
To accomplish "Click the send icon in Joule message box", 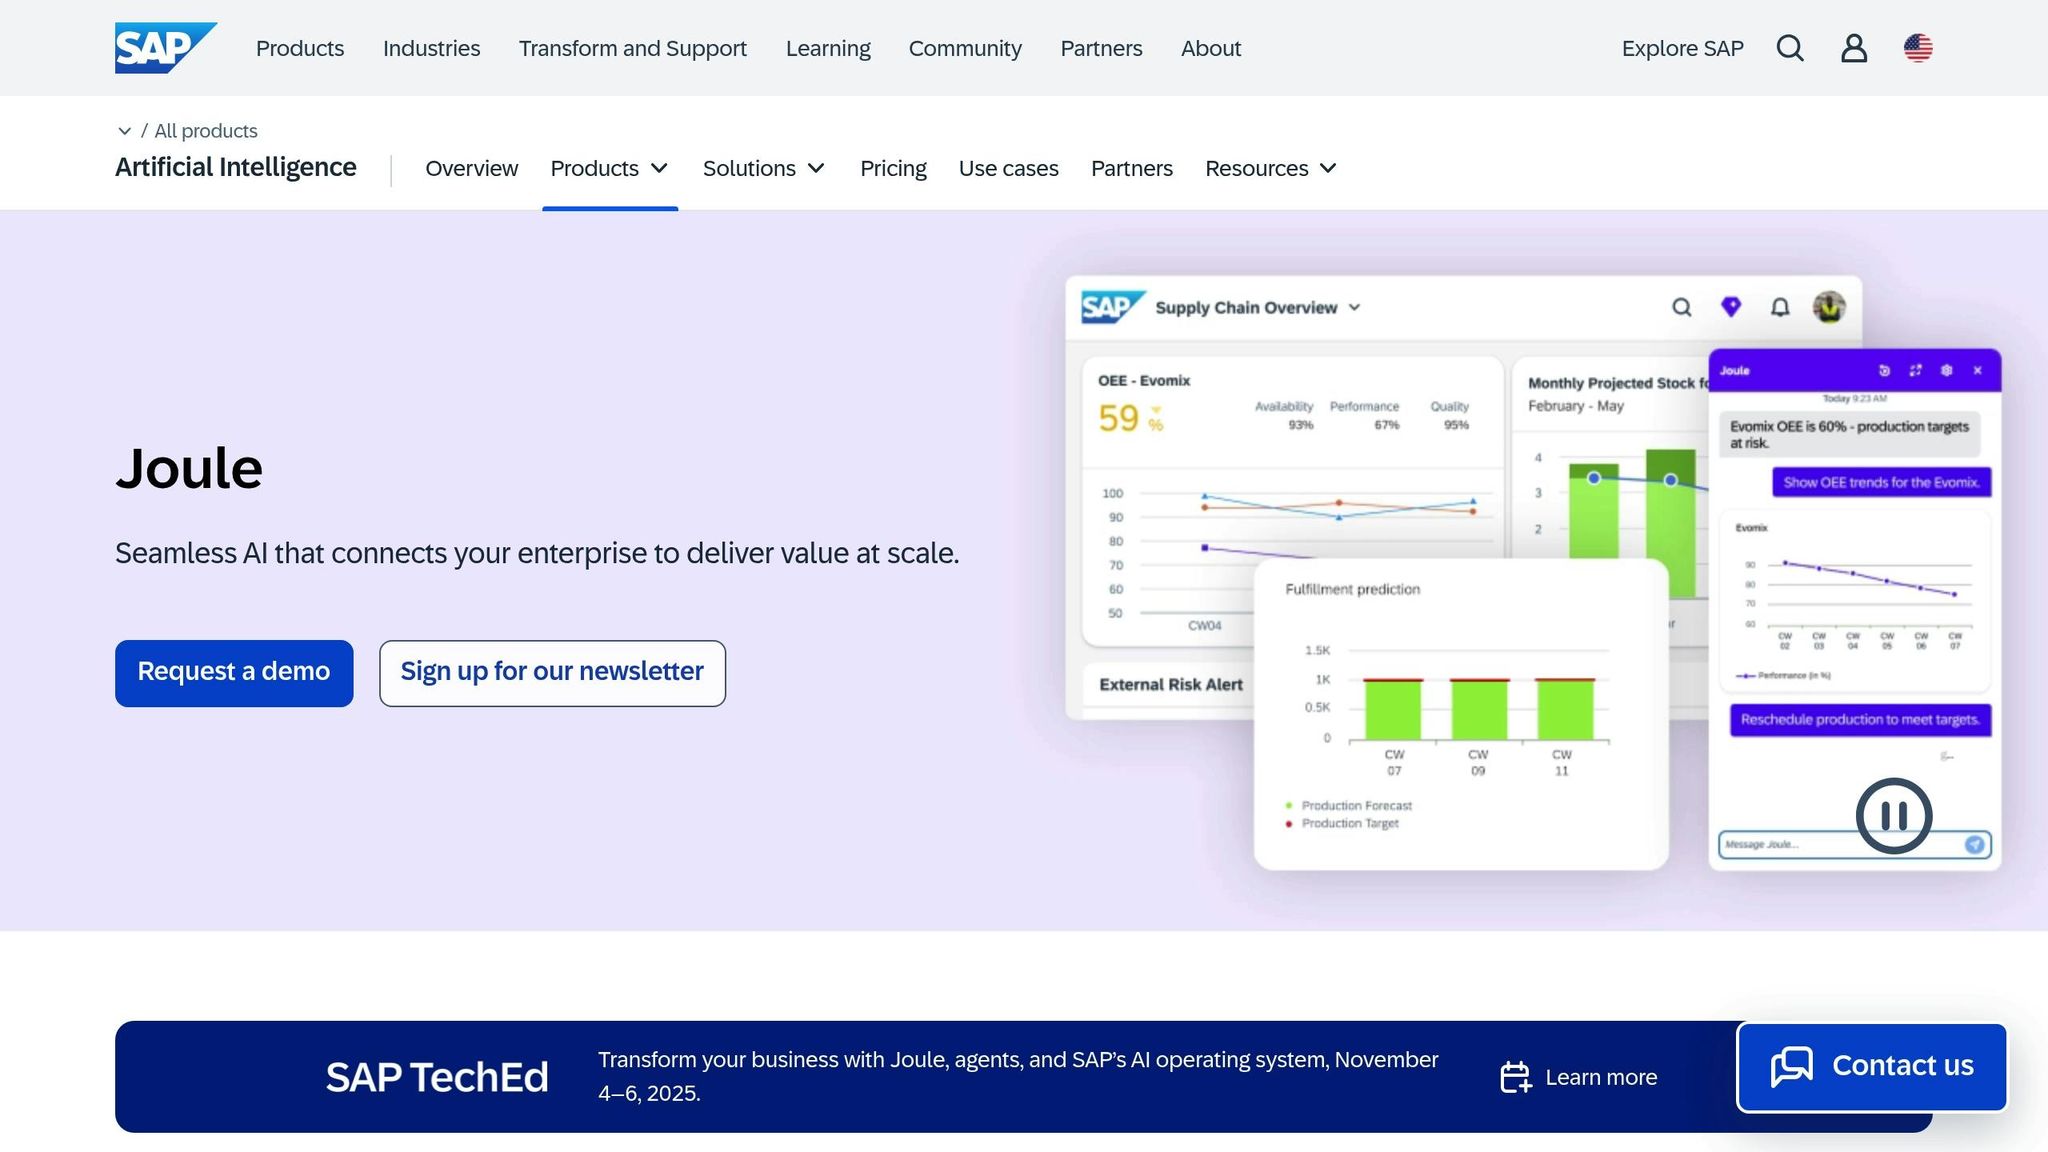I will coord(1974,845).
